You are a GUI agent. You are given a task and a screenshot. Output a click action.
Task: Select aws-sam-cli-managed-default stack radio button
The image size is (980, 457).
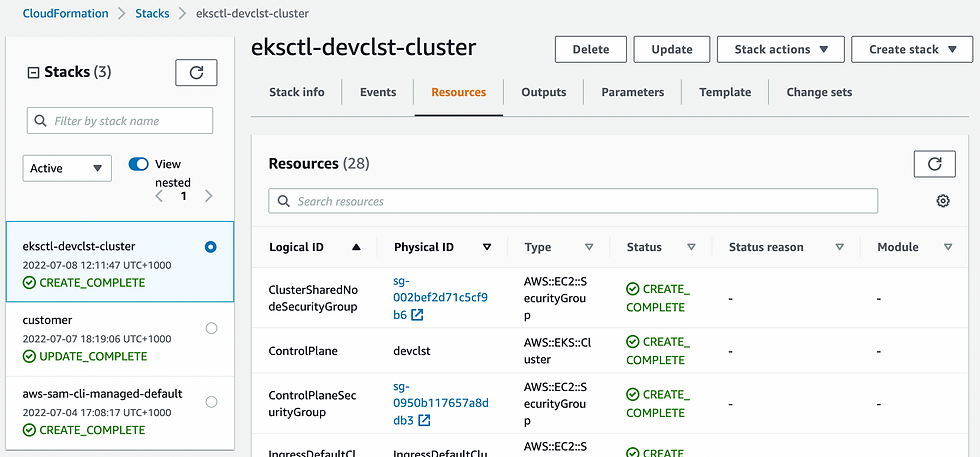tap(211, 402)
